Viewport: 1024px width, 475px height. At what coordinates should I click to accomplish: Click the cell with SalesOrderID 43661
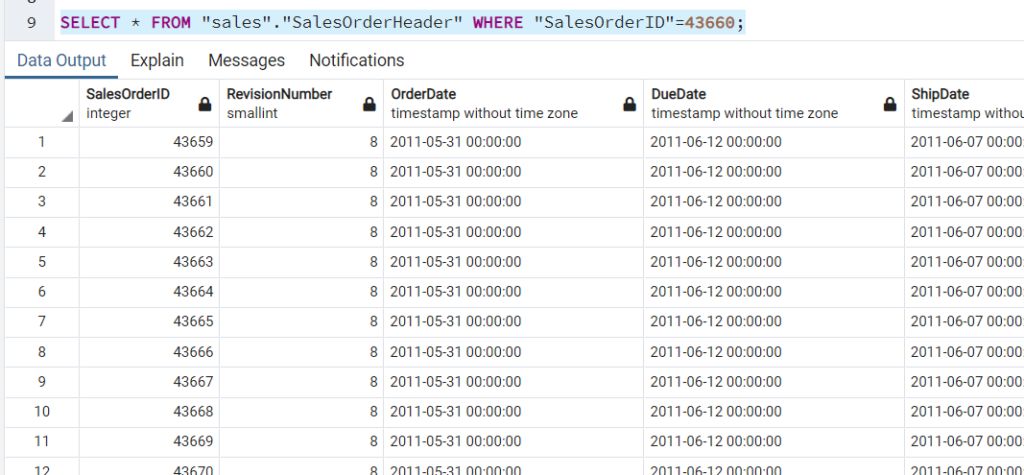coord(150,202)
